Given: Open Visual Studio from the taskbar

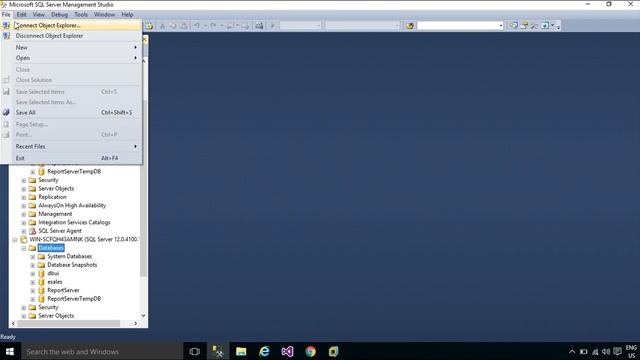Looking at the screenshot, I should point(287,351).
